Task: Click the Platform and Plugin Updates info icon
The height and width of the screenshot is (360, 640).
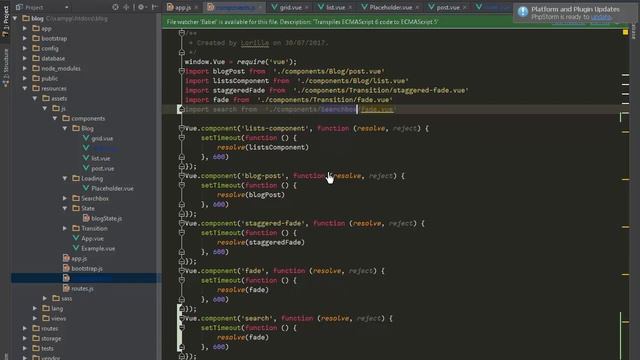Action: (523, 12)
